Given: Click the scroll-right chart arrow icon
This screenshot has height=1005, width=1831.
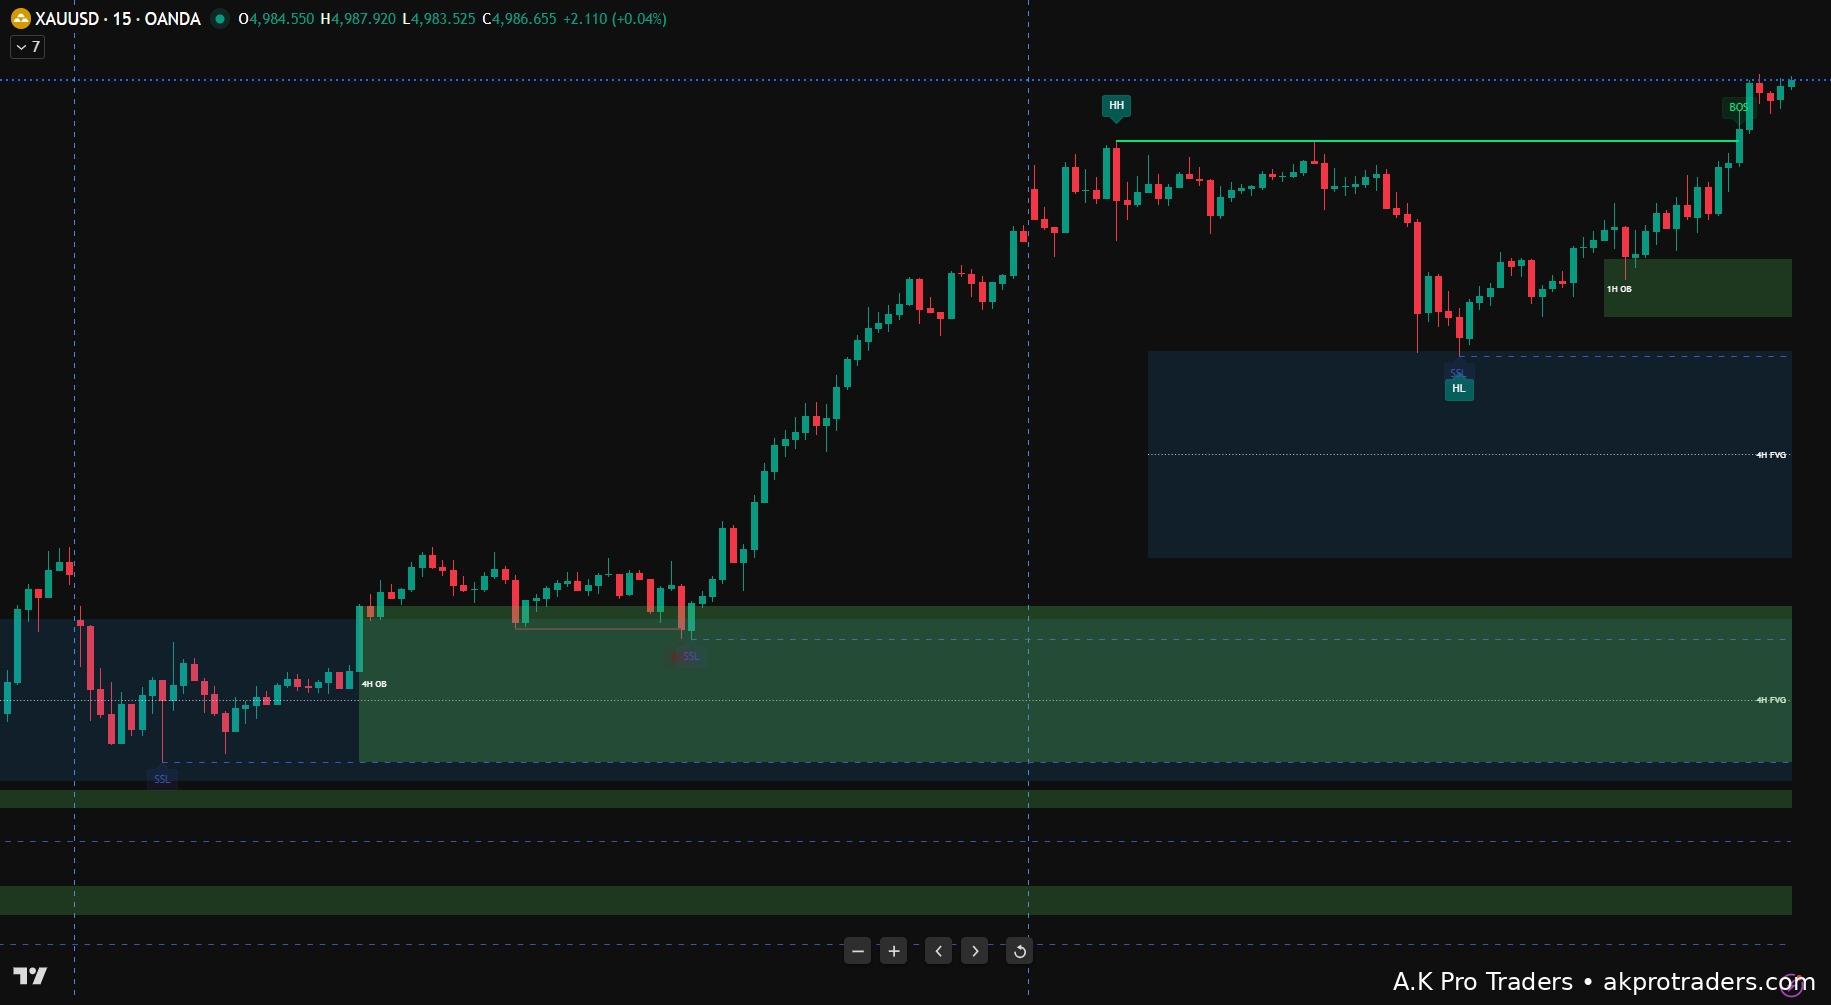Looking at the screenshot, I should pyautogui.click(x=975, y=950).
